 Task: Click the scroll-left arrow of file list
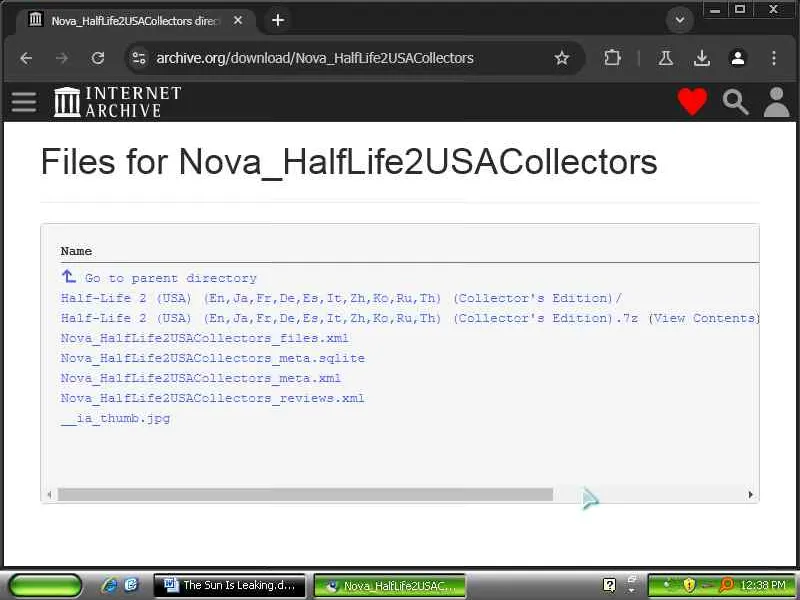(49, 494)
